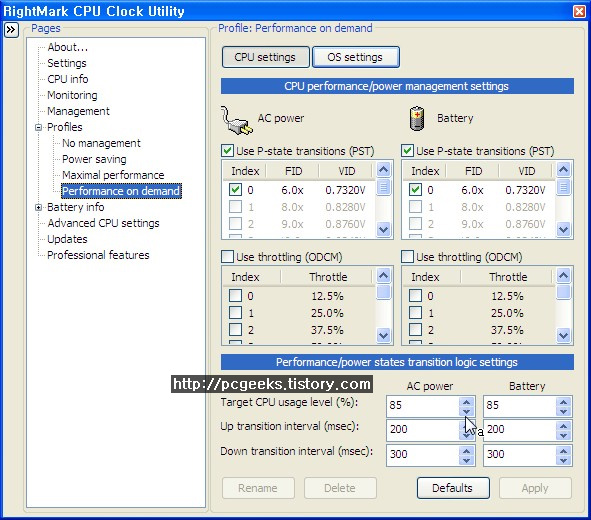Collapse the Pages panel with double-arrow icon

point(11,30)
